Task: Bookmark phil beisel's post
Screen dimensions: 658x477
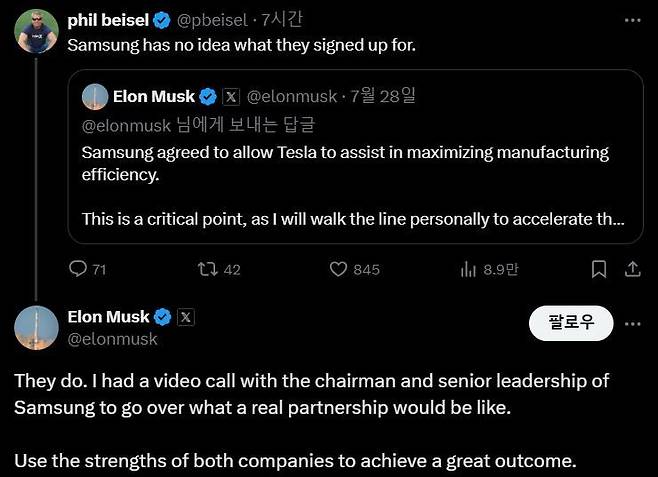Action: (x=599, y=269)
